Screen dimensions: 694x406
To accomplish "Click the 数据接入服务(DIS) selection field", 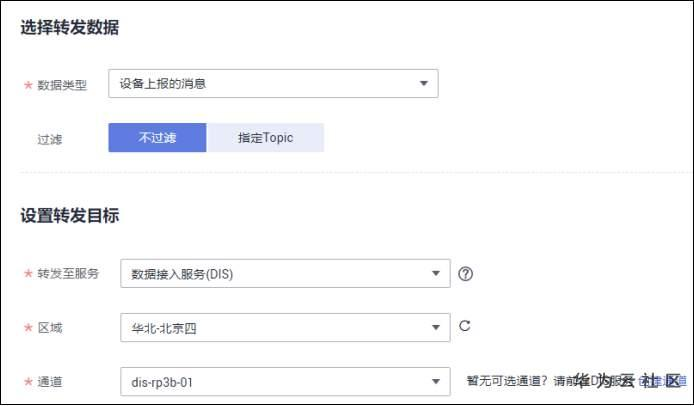I will pos(270,273).
